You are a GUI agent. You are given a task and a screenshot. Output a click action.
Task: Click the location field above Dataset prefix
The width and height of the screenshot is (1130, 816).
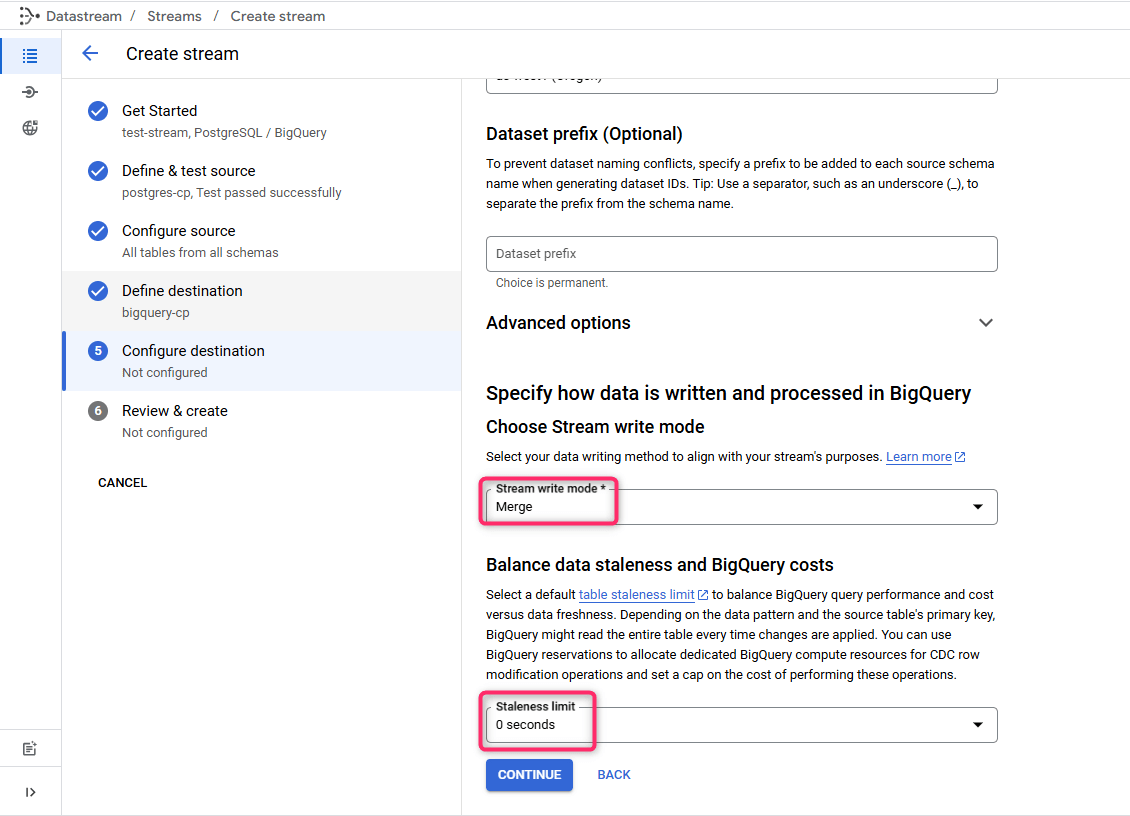click(x=742, y=85)
